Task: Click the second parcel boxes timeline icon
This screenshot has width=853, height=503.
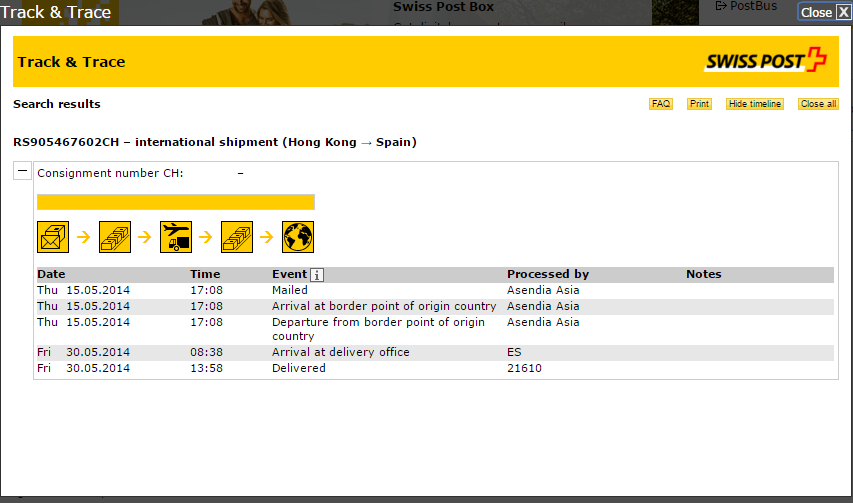Action: click(x=236, y=237)
